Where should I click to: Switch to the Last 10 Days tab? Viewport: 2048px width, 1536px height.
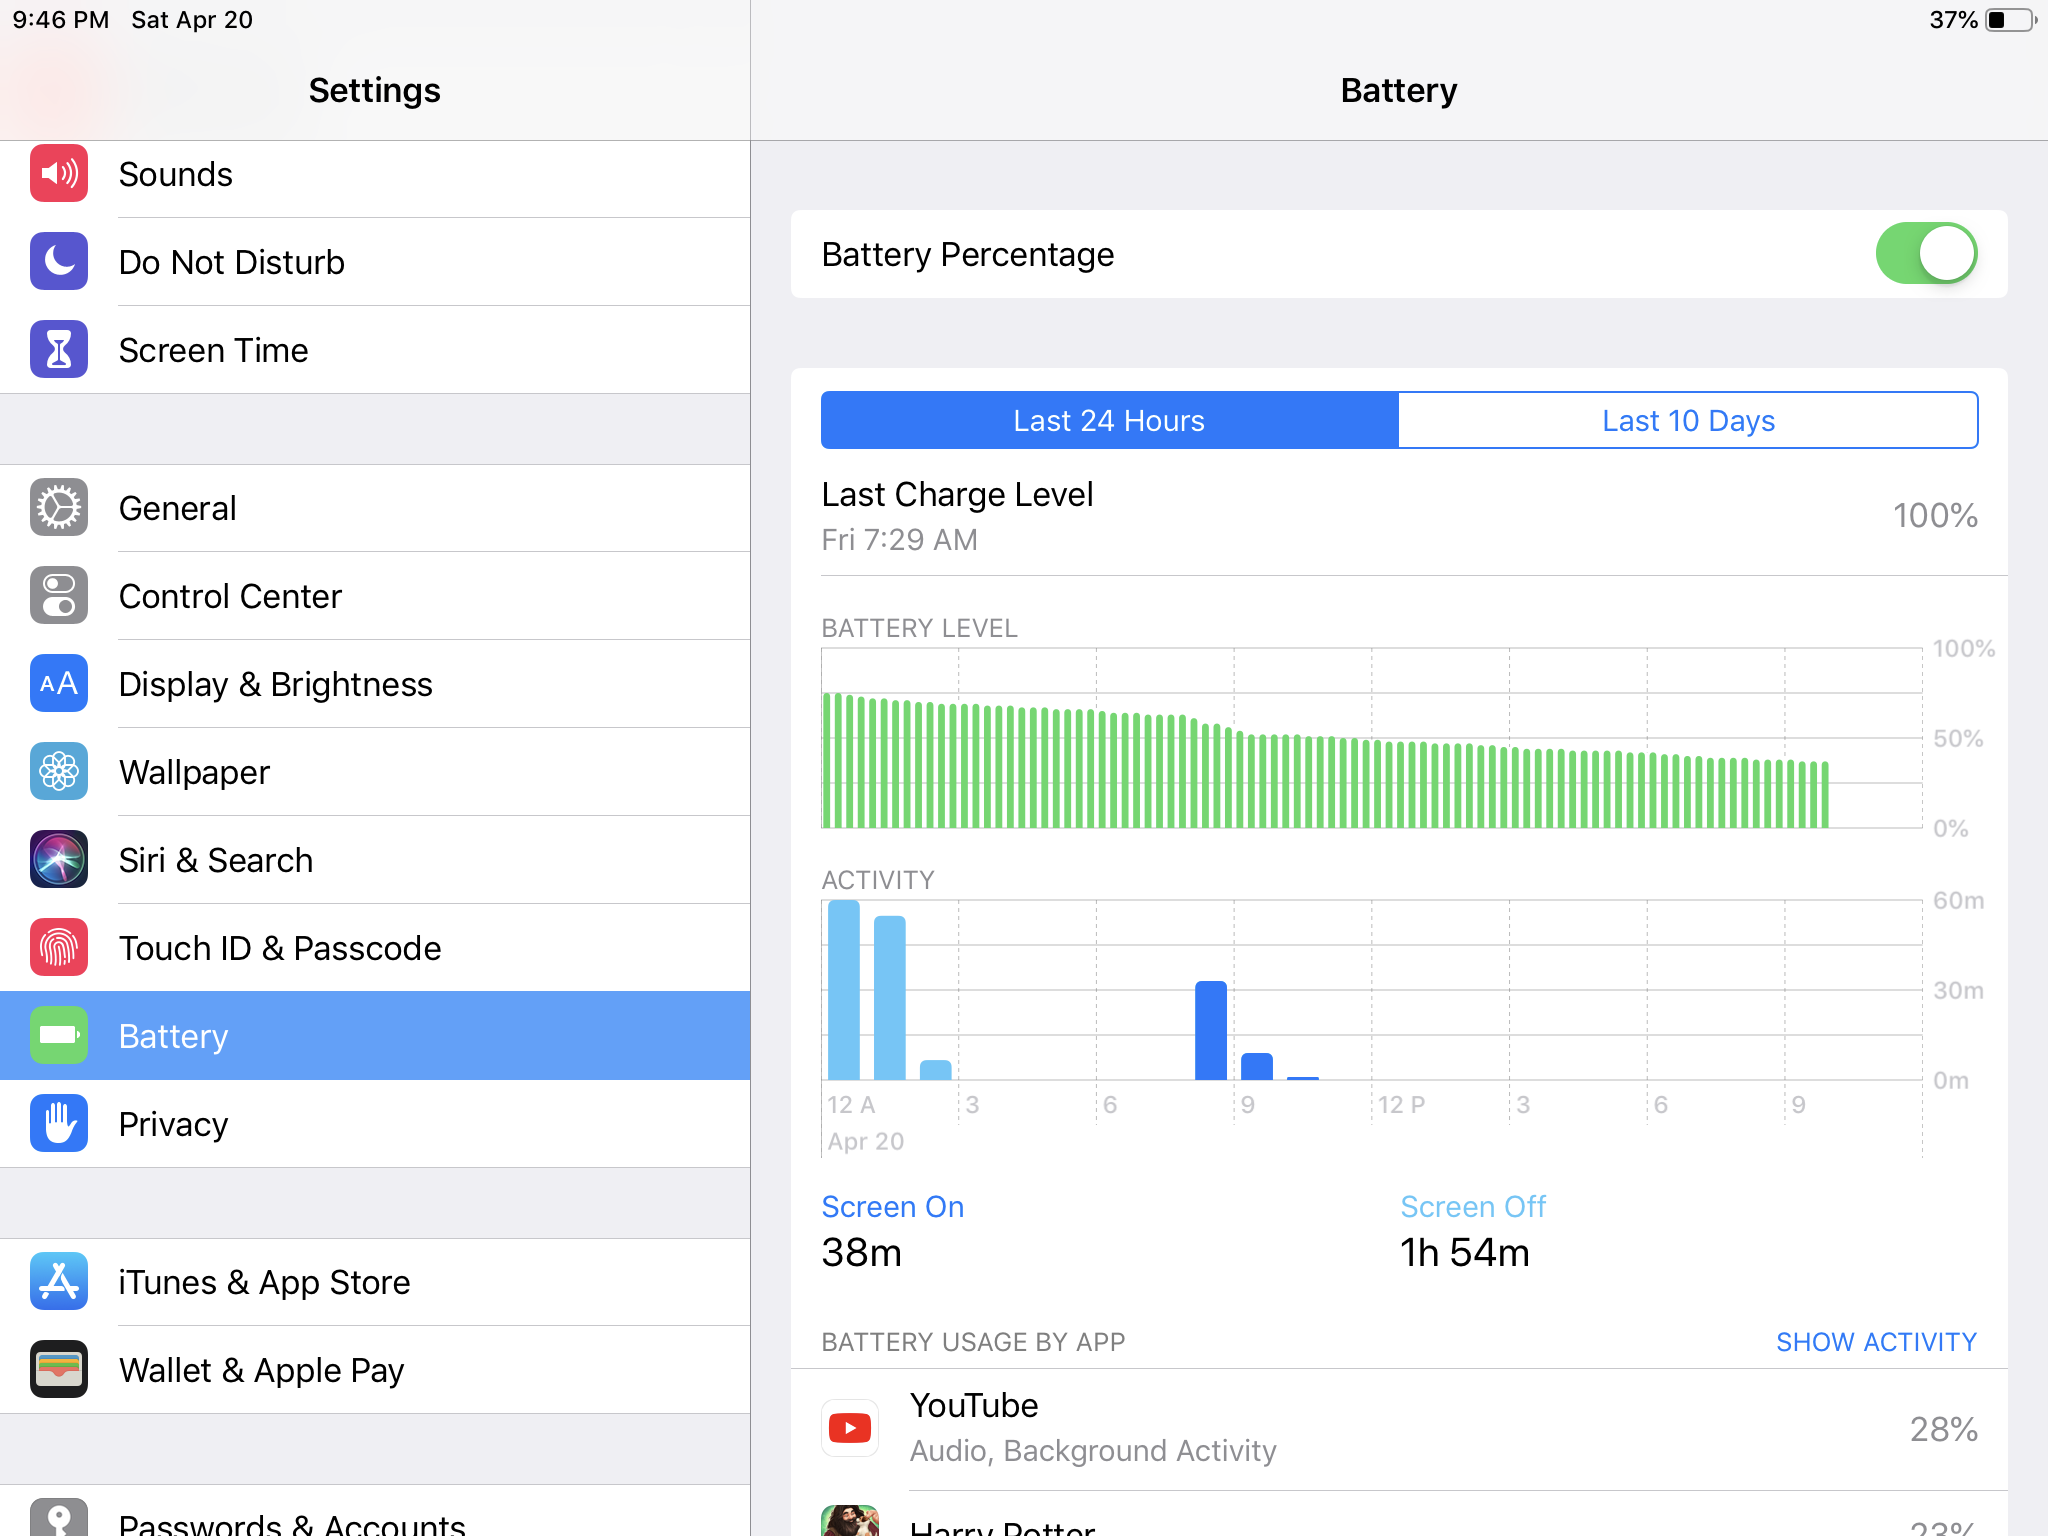(1688, 421)
